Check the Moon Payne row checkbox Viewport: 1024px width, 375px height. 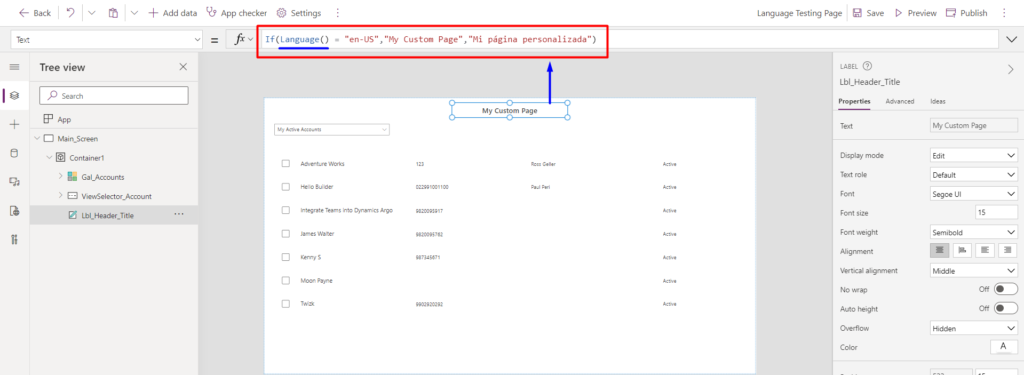tap(285, 280)
